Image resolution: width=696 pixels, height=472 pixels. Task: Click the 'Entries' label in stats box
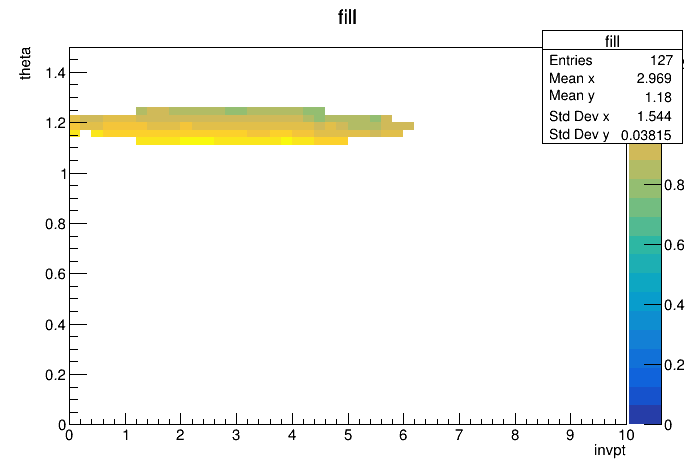coord(570,60)
